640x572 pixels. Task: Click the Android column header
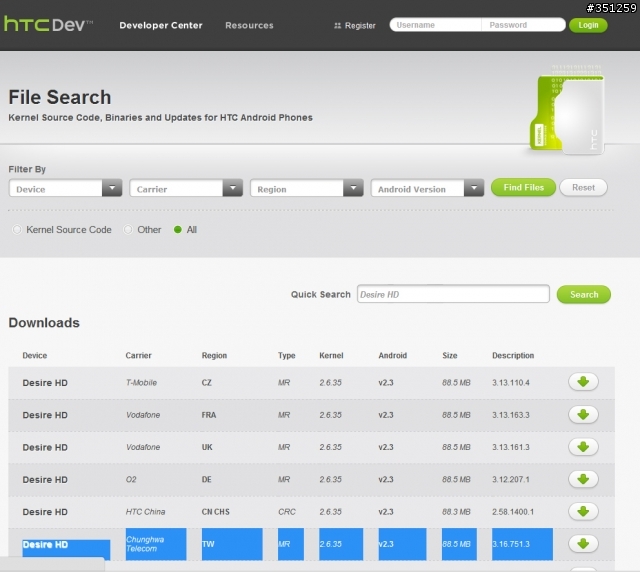pyautogui.click(x=393, y=355)
